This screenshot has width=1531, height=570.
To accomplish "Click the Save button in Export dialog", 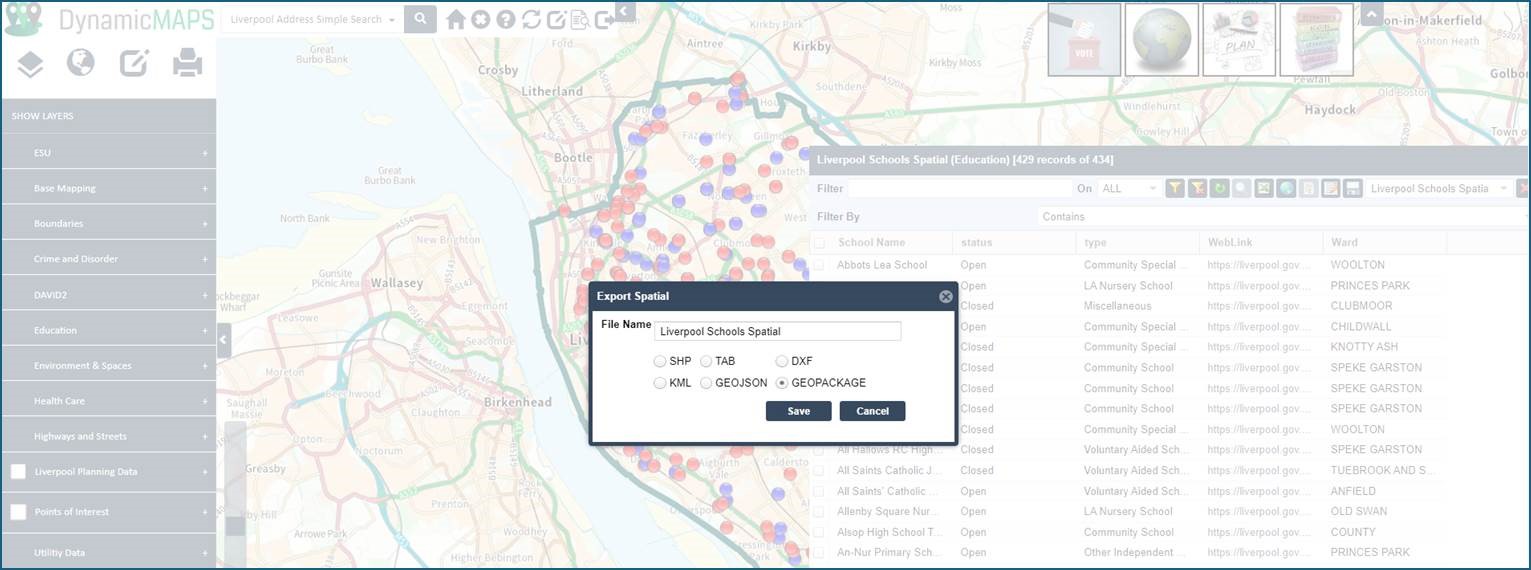I will pos(798,411).
